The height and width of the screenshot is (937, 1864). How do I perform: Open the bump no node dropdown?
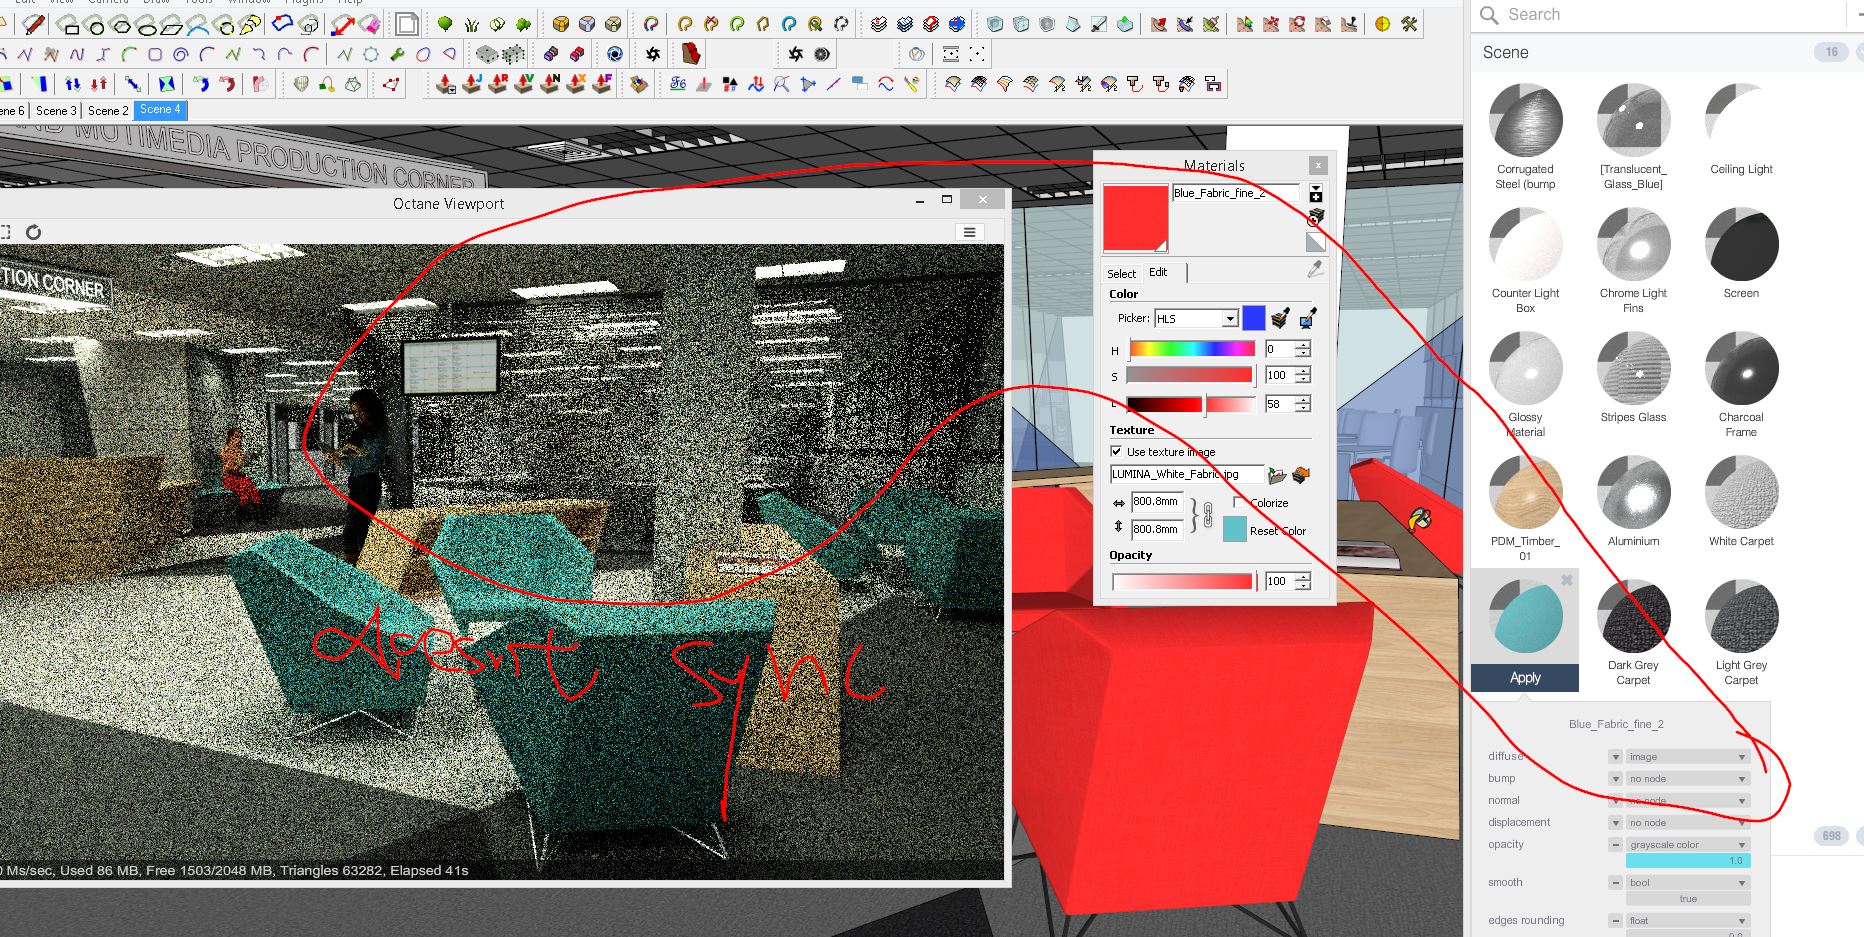coord(1688,779)
